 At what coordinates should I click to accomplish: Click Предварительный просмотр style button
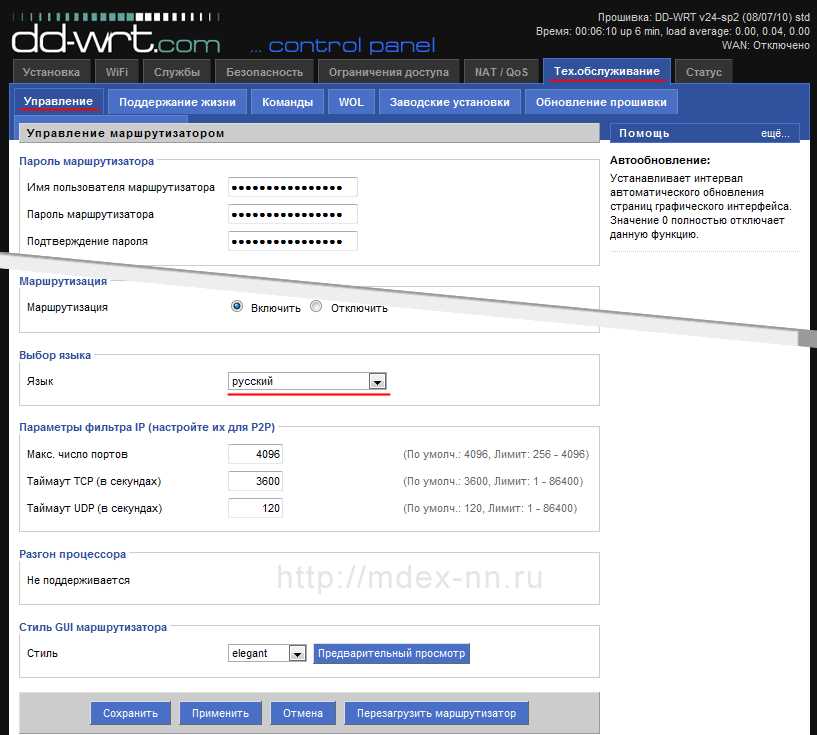391,653
